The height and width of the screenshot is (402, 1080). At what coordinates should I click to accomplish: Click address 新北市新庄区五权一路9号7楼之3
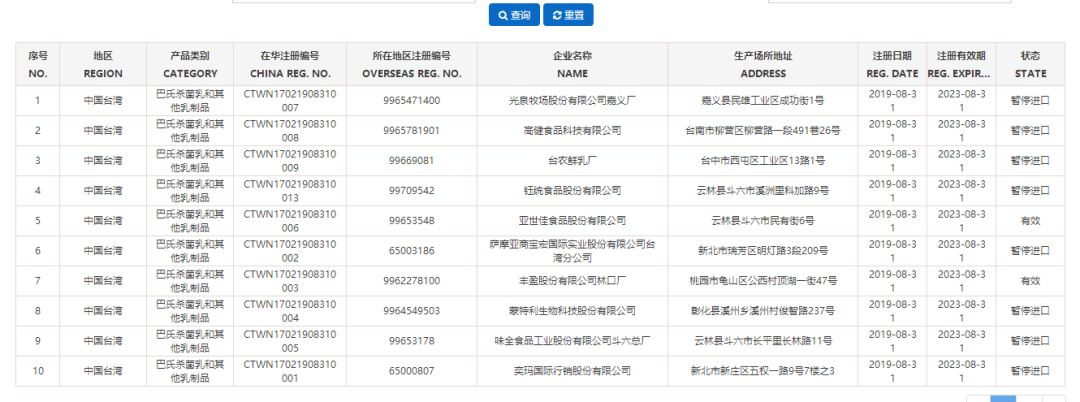click(x=762, y=371)
